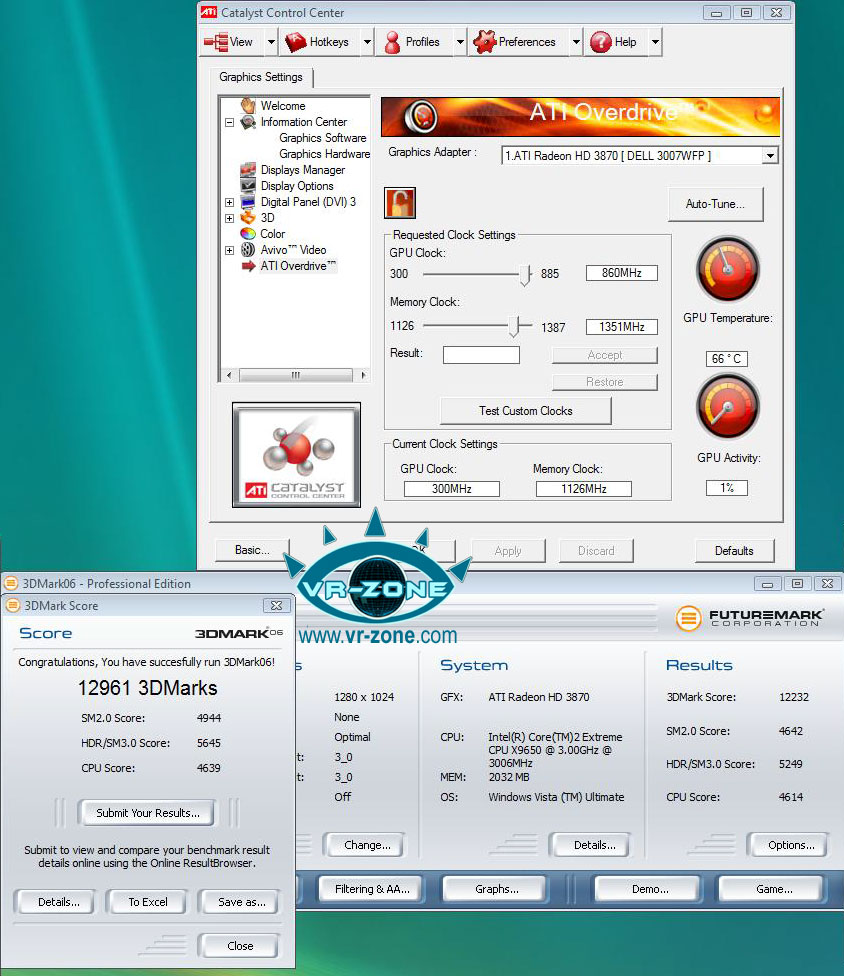844x976 pixels.
Task: Click Submit Your Results button
Action: 148,813
